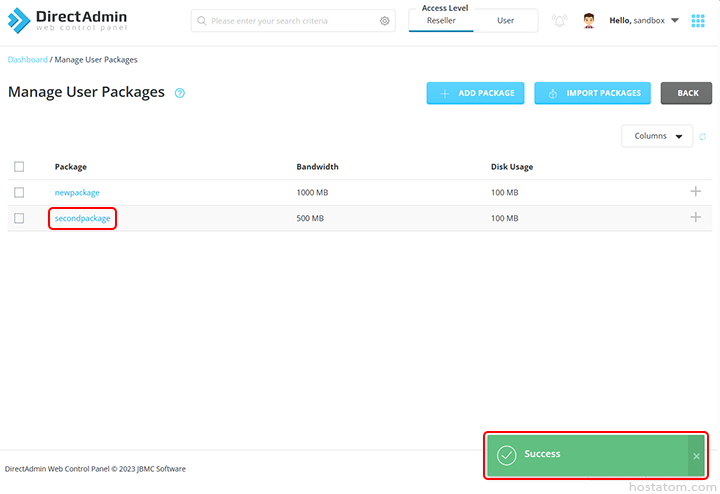Click the user avatar icon
Image resolution: width=720 pixels, height=494 pixels.
click(x=589, y=21)
